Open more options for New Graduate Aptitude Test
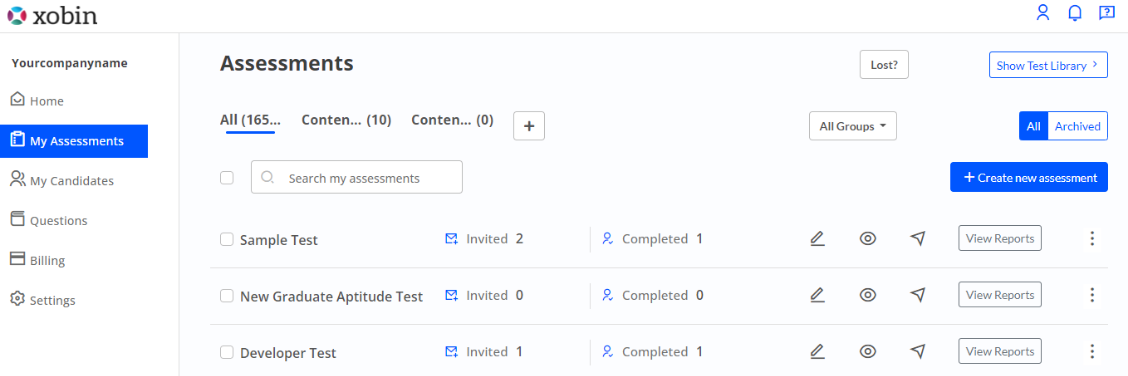 tap(1092, 295)
